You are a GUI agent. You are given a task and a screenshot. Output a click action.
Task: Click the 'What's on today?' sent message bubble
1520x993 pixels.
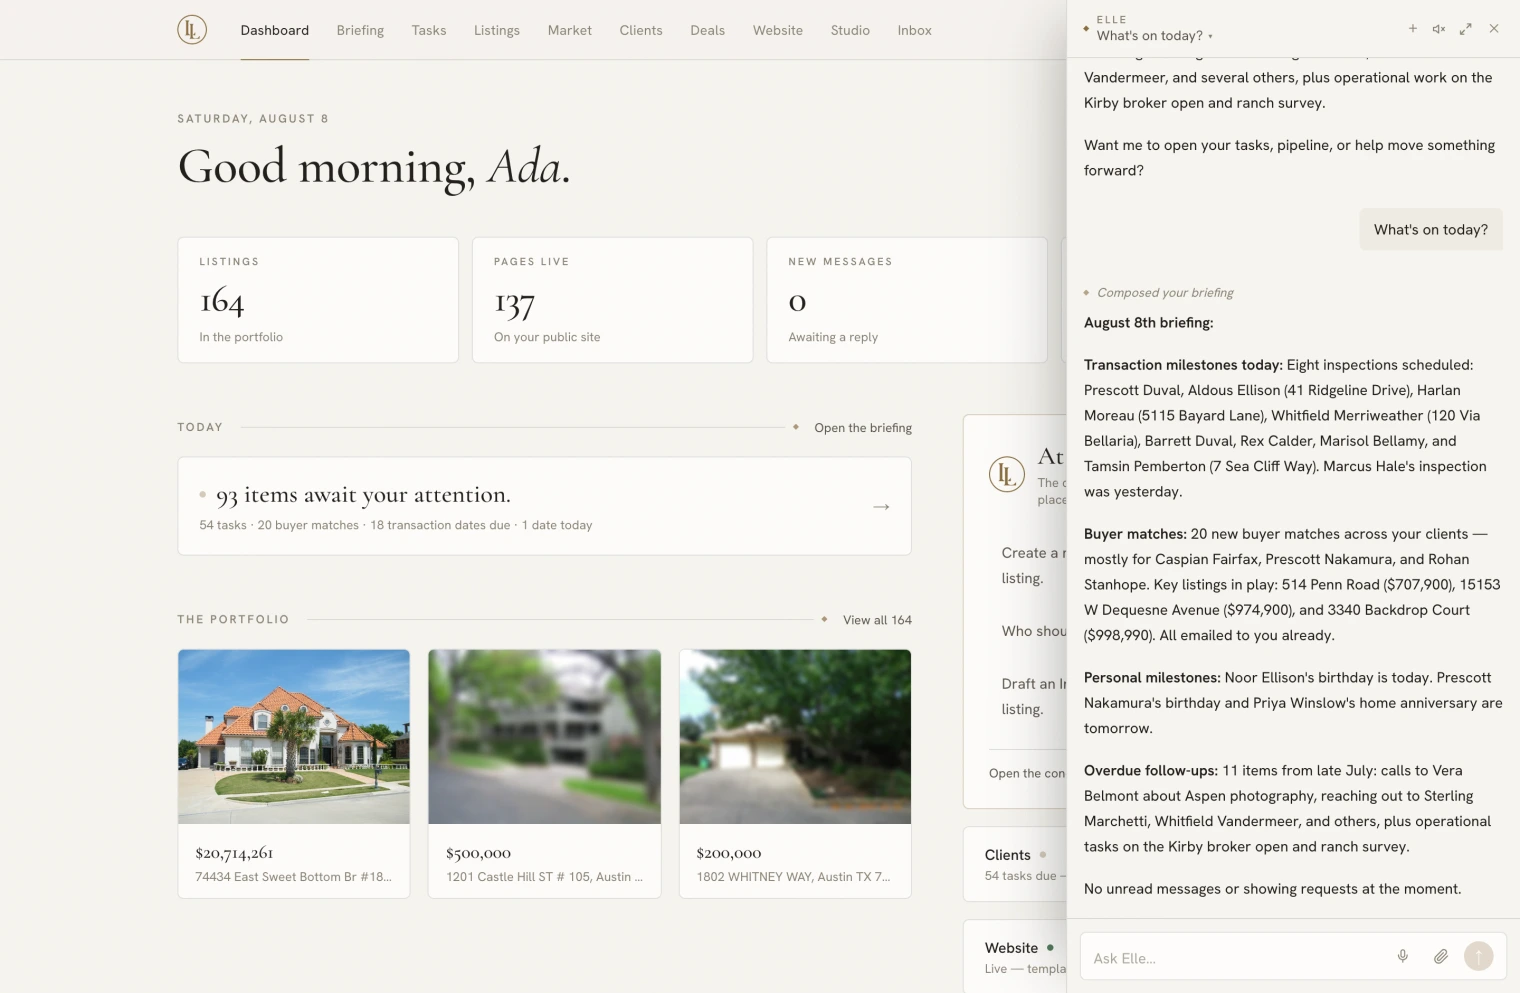pyautogui.click(x=1431, y=230)
